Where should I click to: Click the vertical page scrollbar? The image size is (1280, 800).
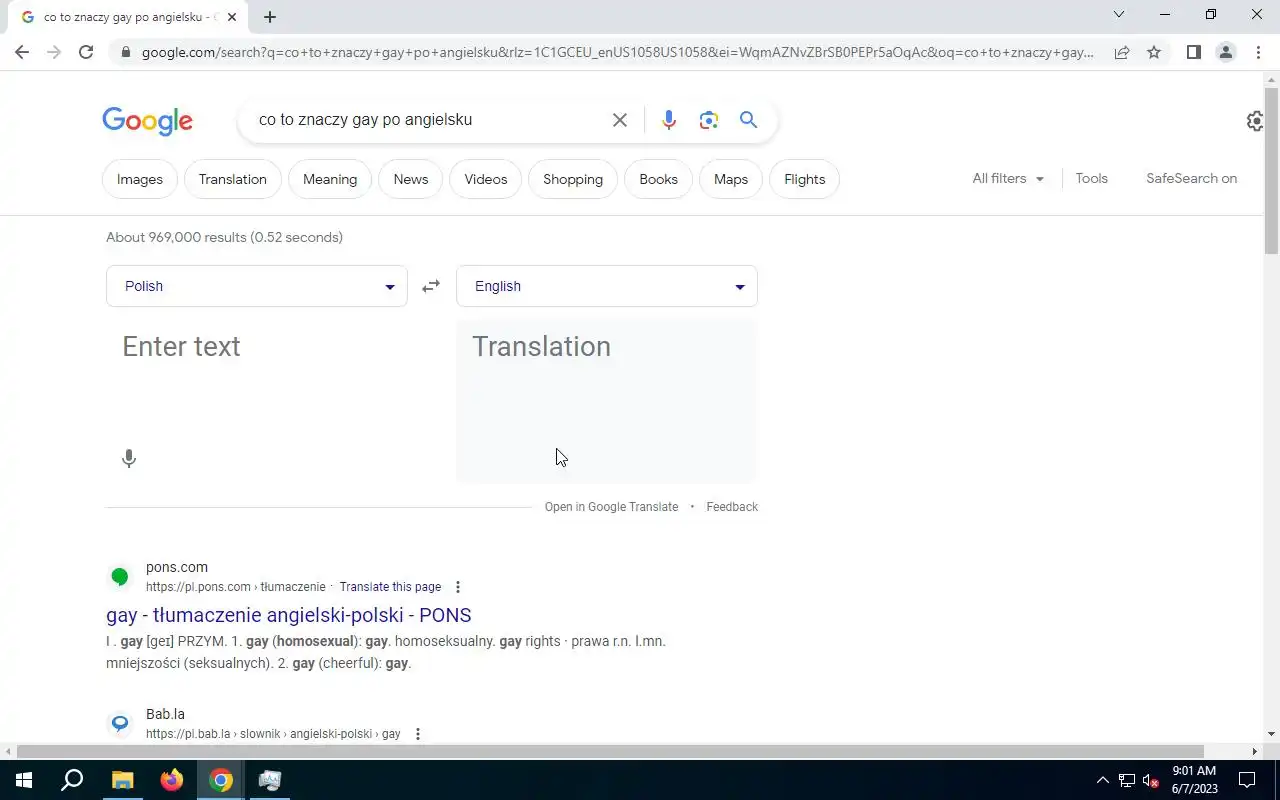[x=1272, y=170]
